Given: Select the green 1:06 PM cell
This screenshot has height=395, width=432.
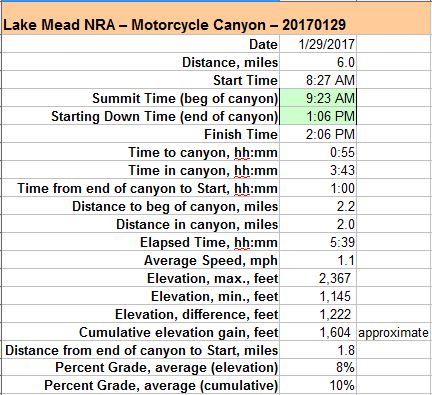Looking at the screenshot, I should click(x=318, y=116).
